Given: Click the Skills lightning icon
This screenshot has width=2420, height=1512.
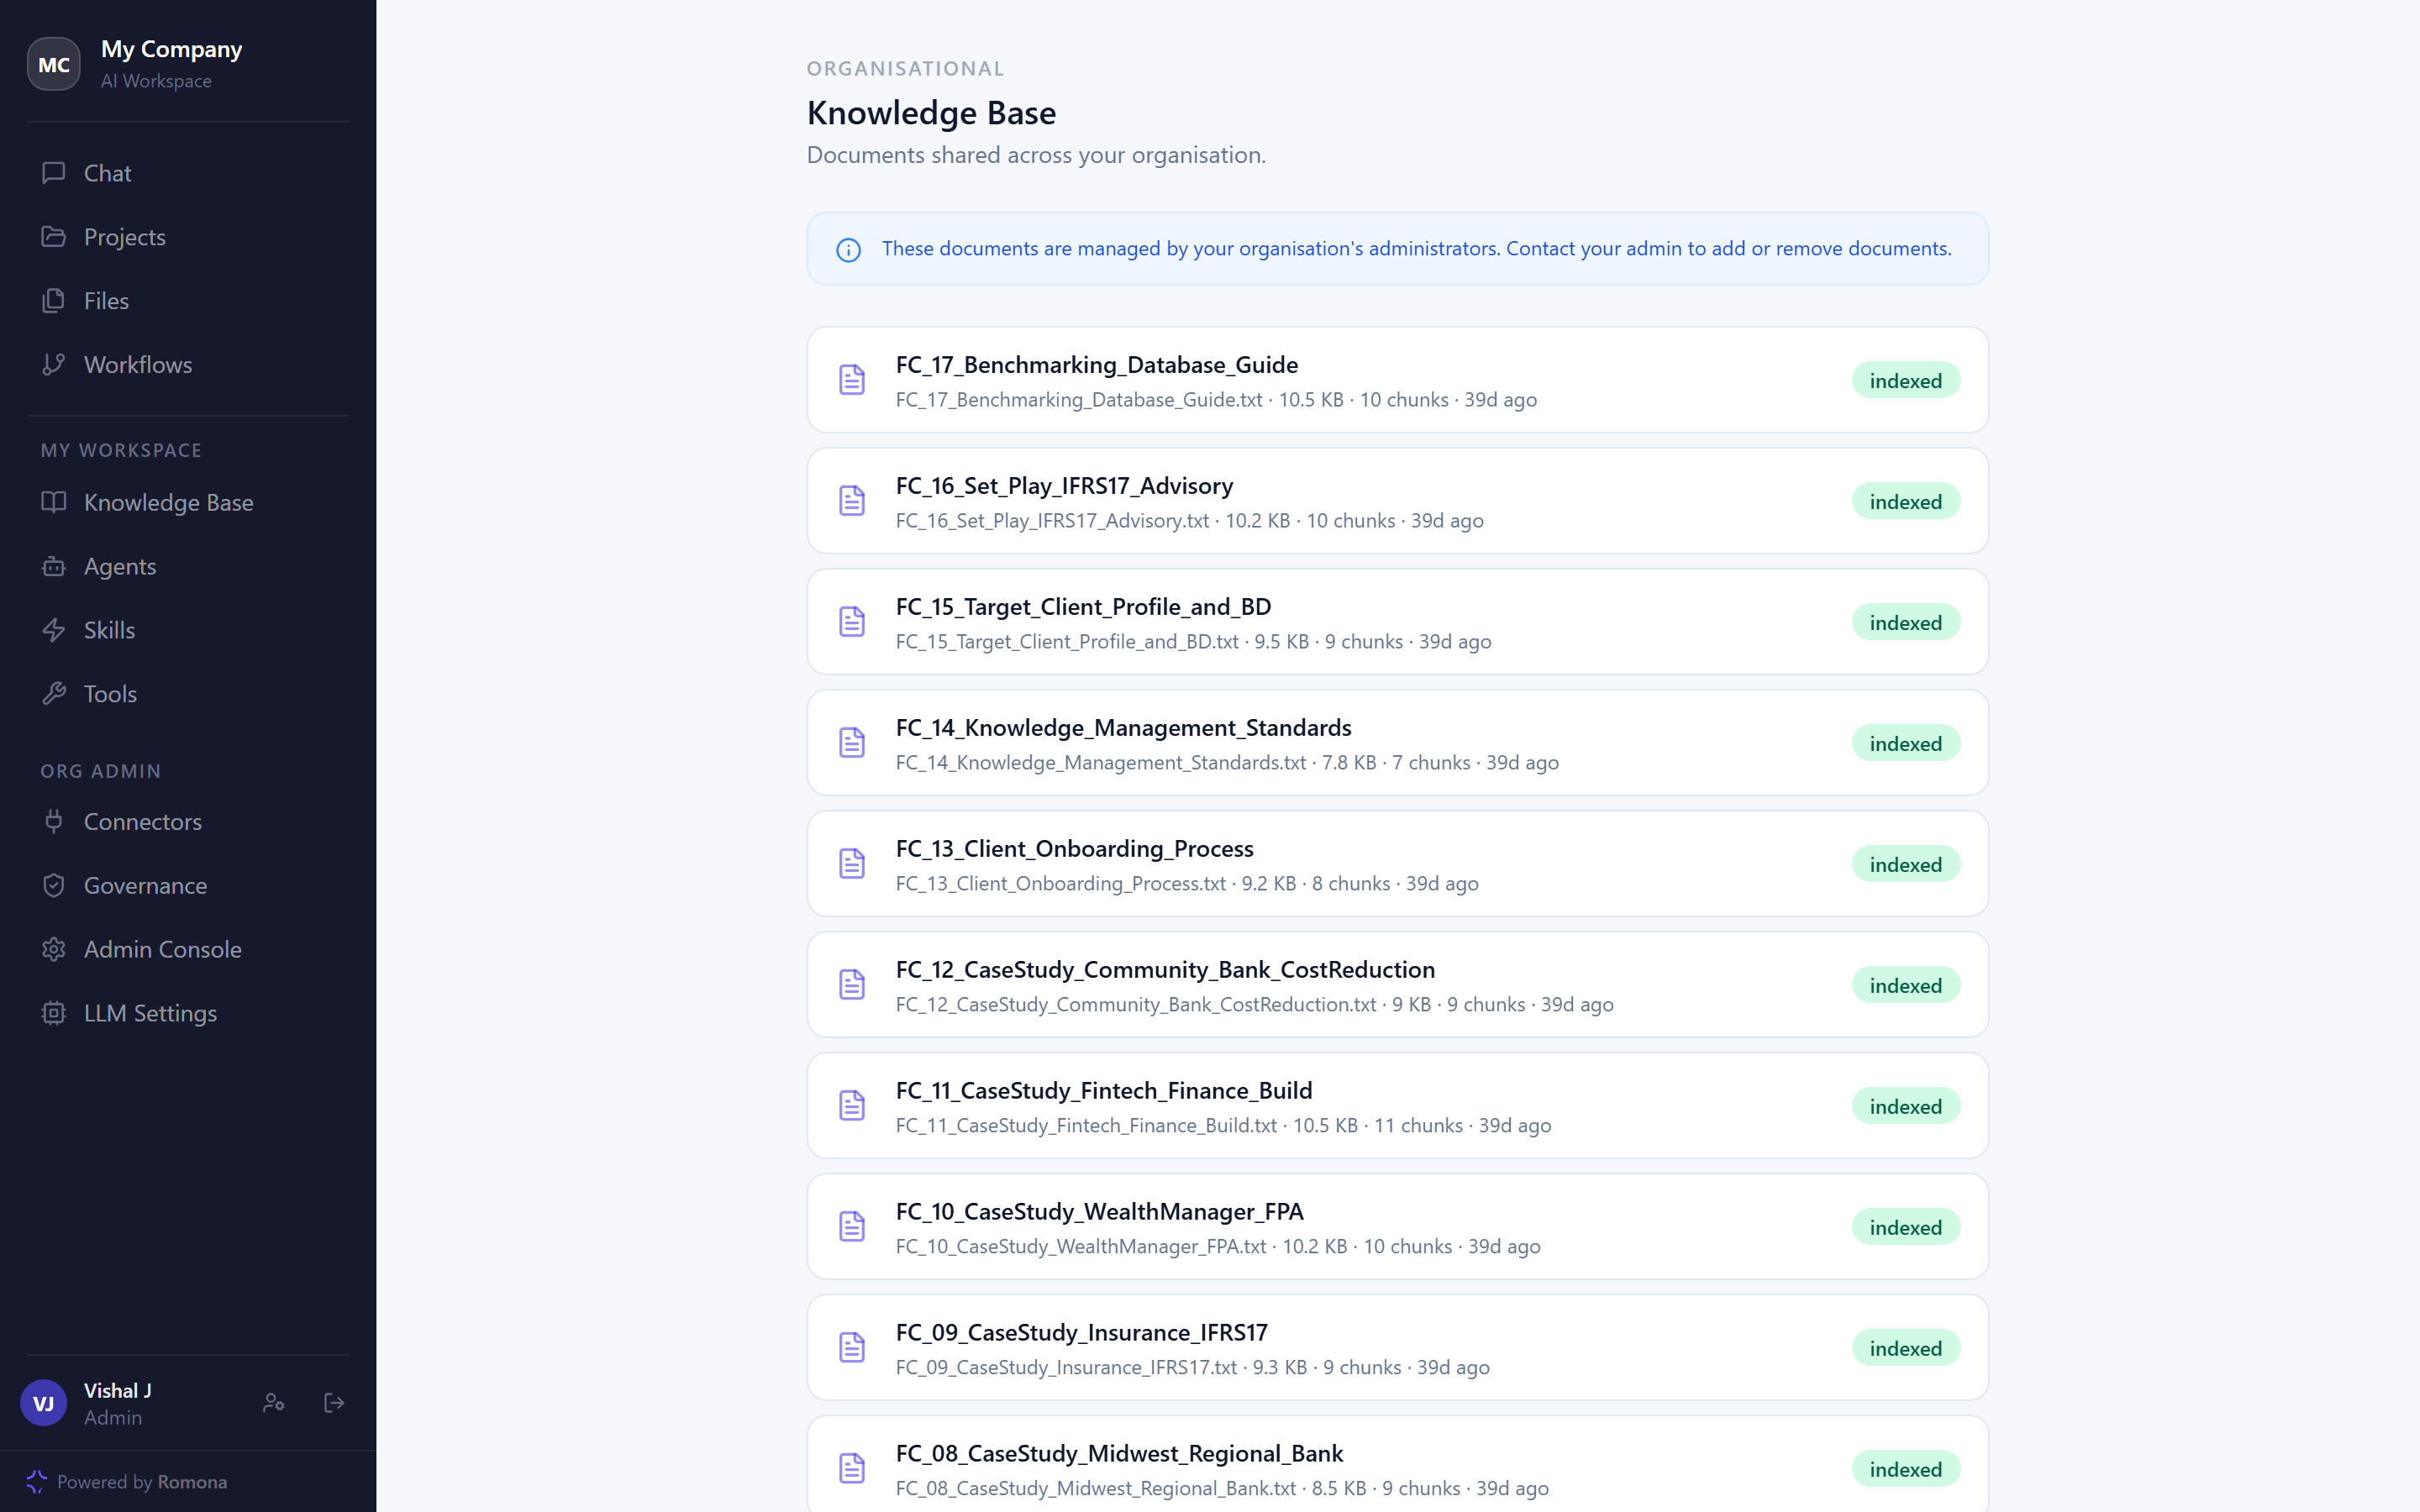Looking at the screenshot, I should [54, 630].
